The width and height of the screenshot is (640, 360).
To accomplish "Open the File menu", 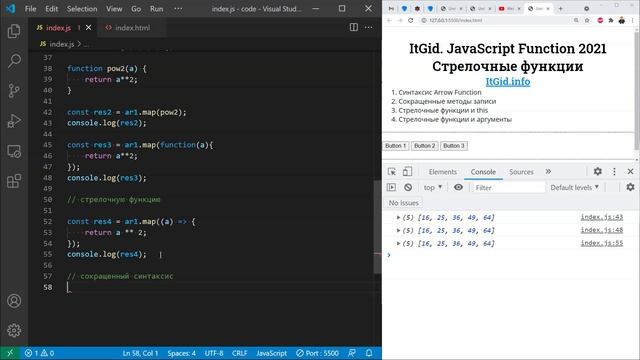I will (x=31, y=9).
